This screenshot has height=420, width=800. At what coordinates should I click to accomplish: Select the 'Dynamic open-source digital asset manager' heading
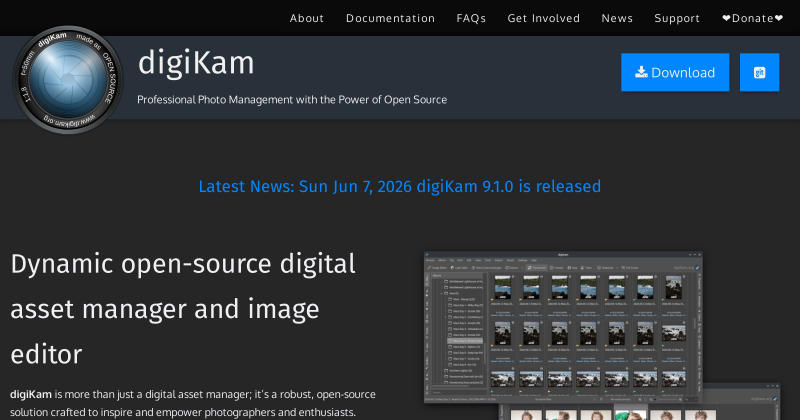(183, 309)
